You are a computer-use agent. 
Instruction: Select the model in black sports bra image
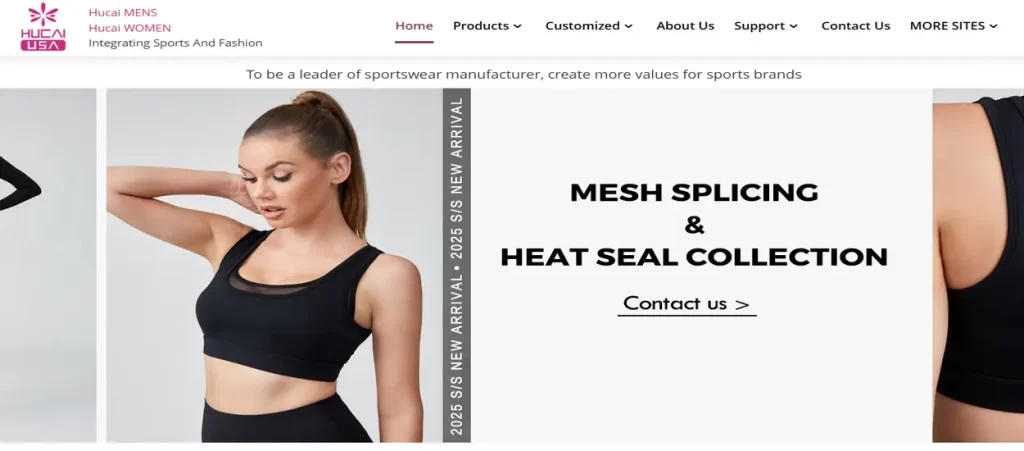click(x=274, y=266)
